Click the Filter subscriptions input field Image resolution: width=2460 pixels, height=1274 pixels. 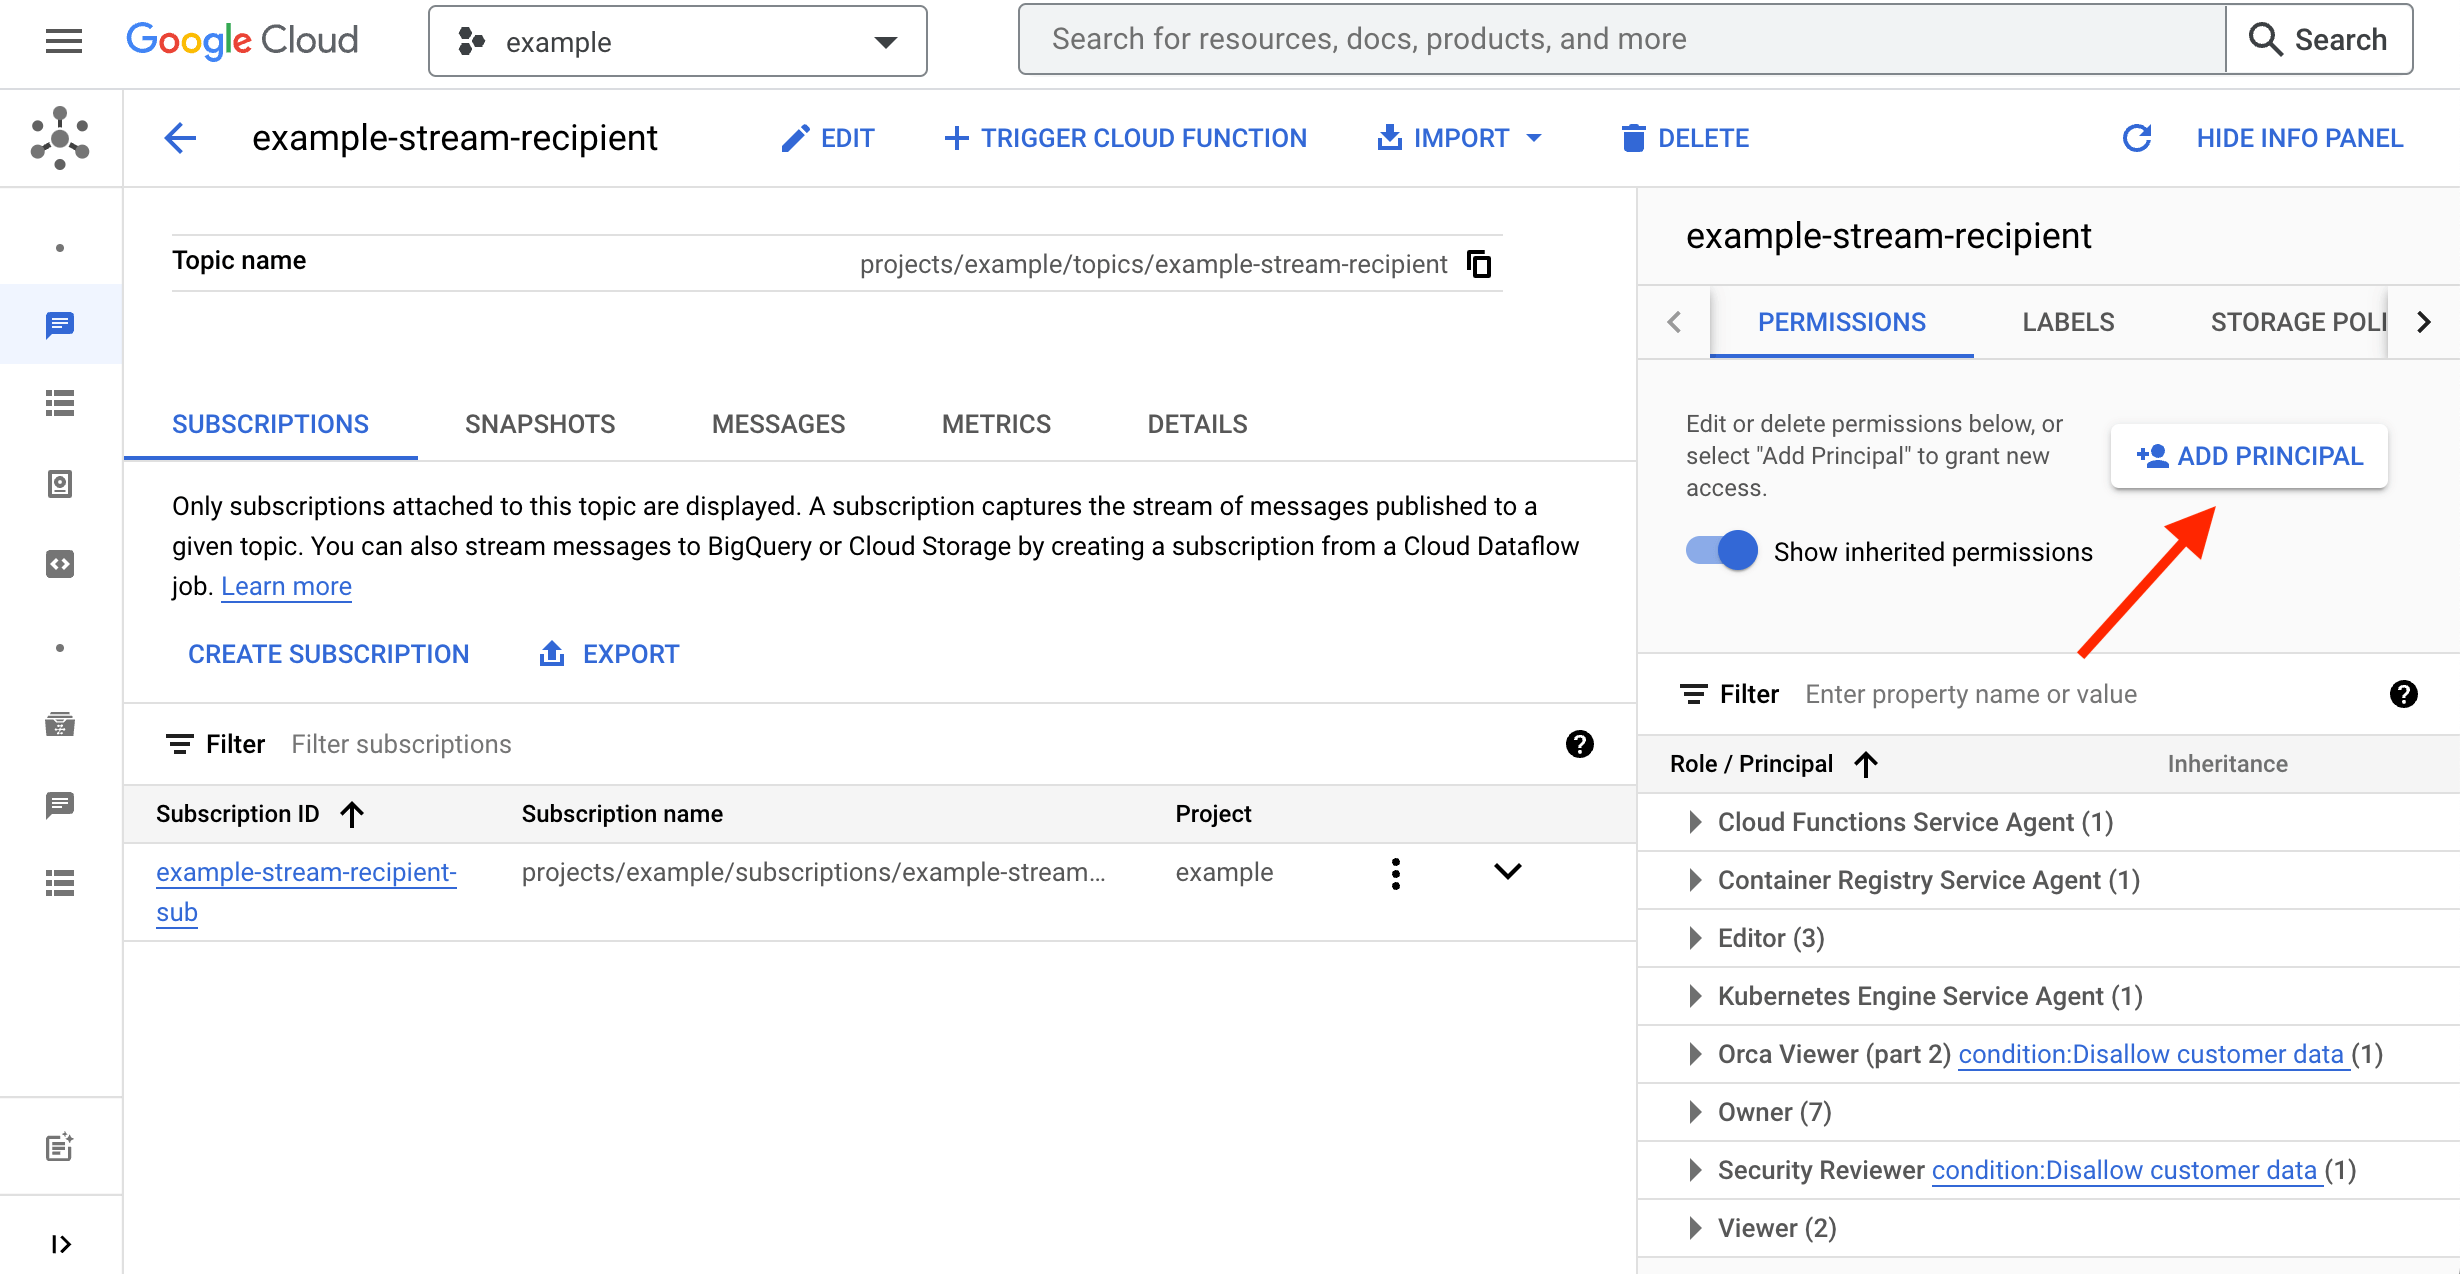[400, 744]
